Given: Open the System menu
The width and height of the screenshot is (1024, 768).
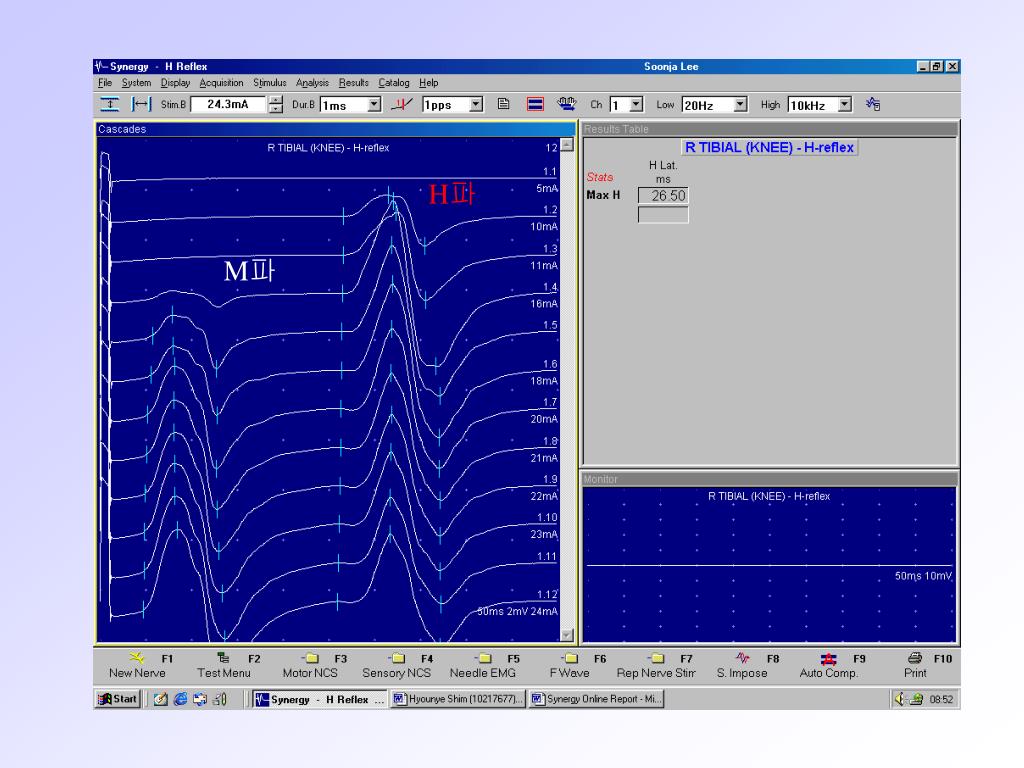Looking at the screenshot, I should [136, 83].
